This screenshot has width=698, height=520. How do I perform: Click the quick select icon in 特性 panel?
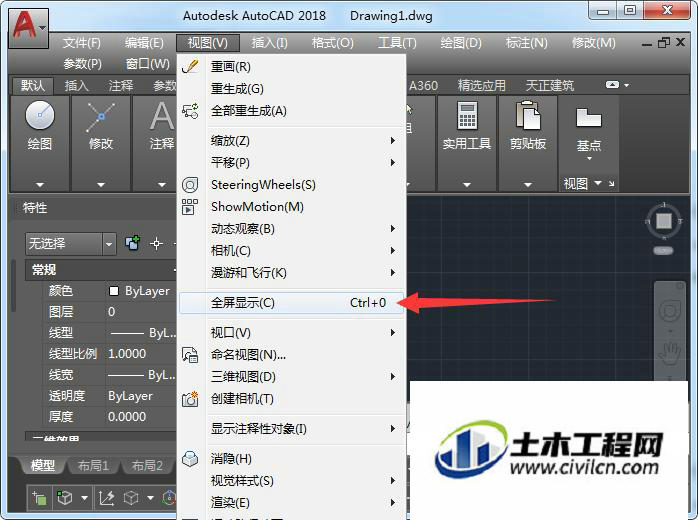point(133,243)
